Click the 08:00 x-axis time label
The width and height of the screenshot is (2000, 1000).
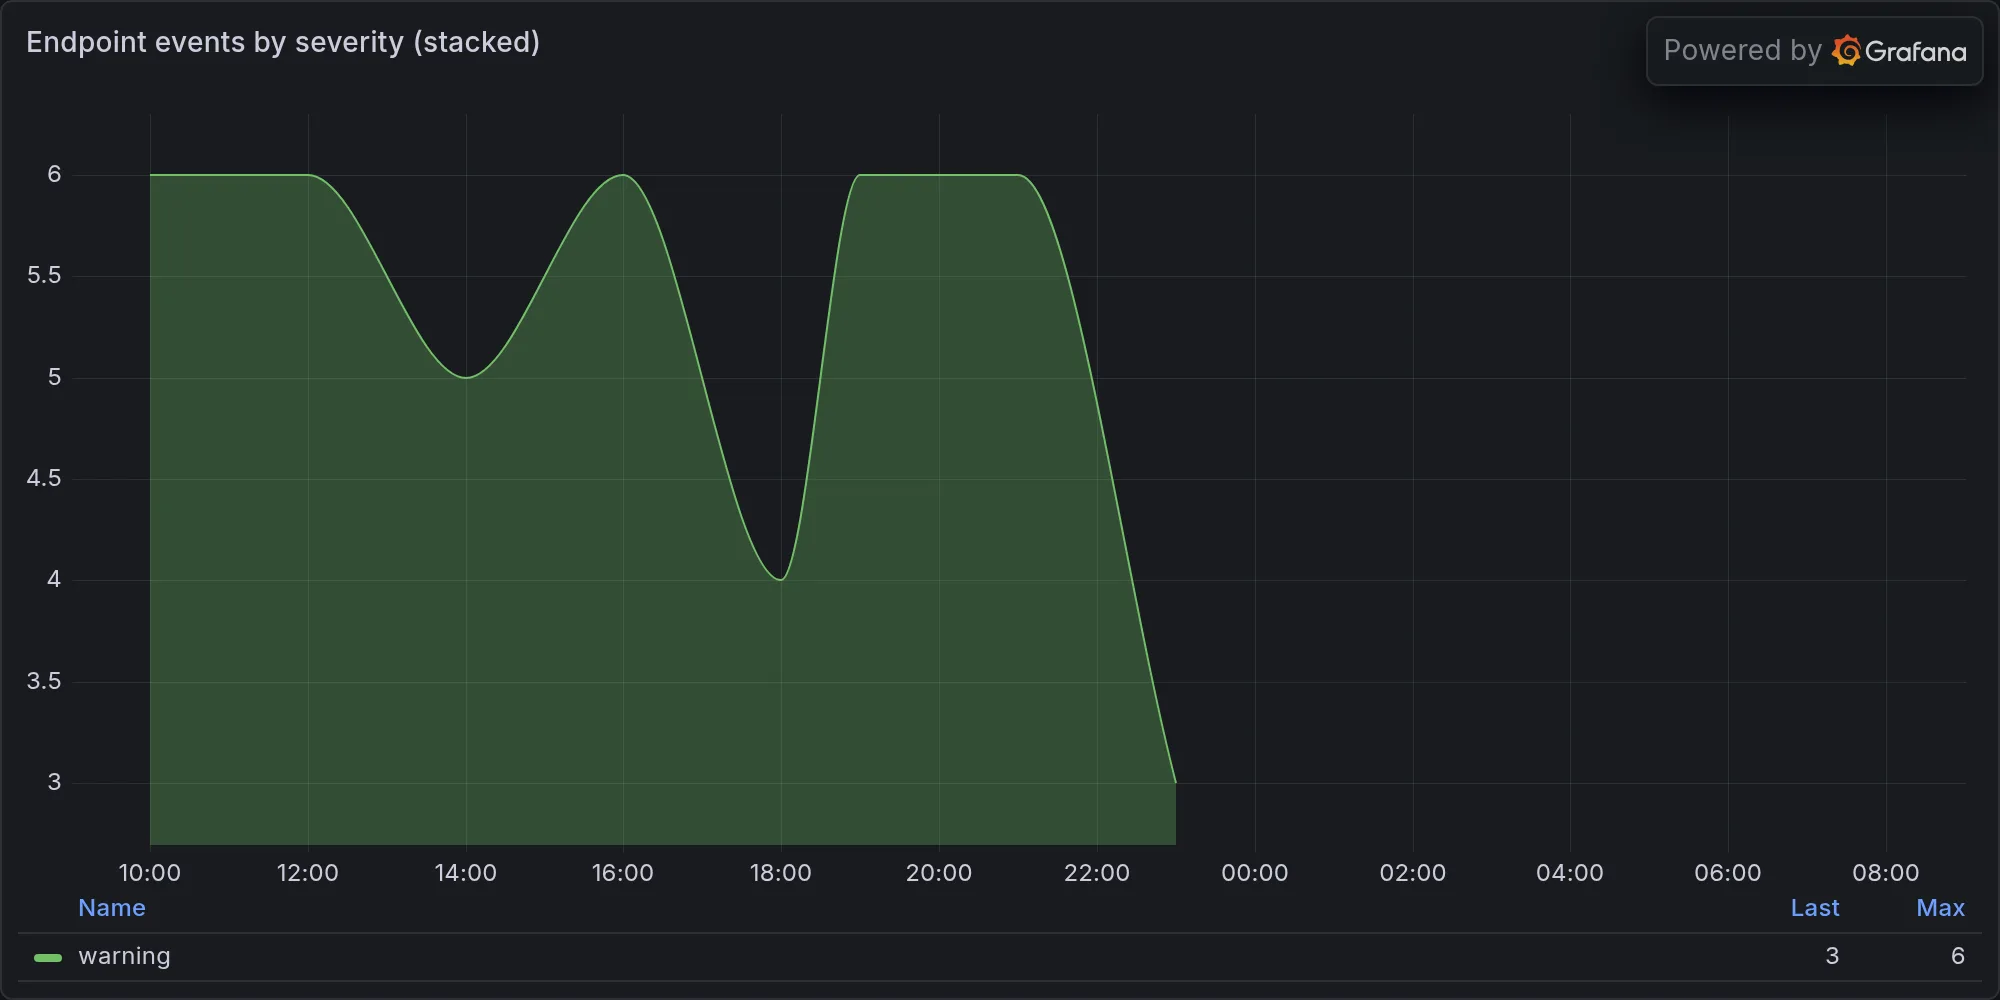1886,873
